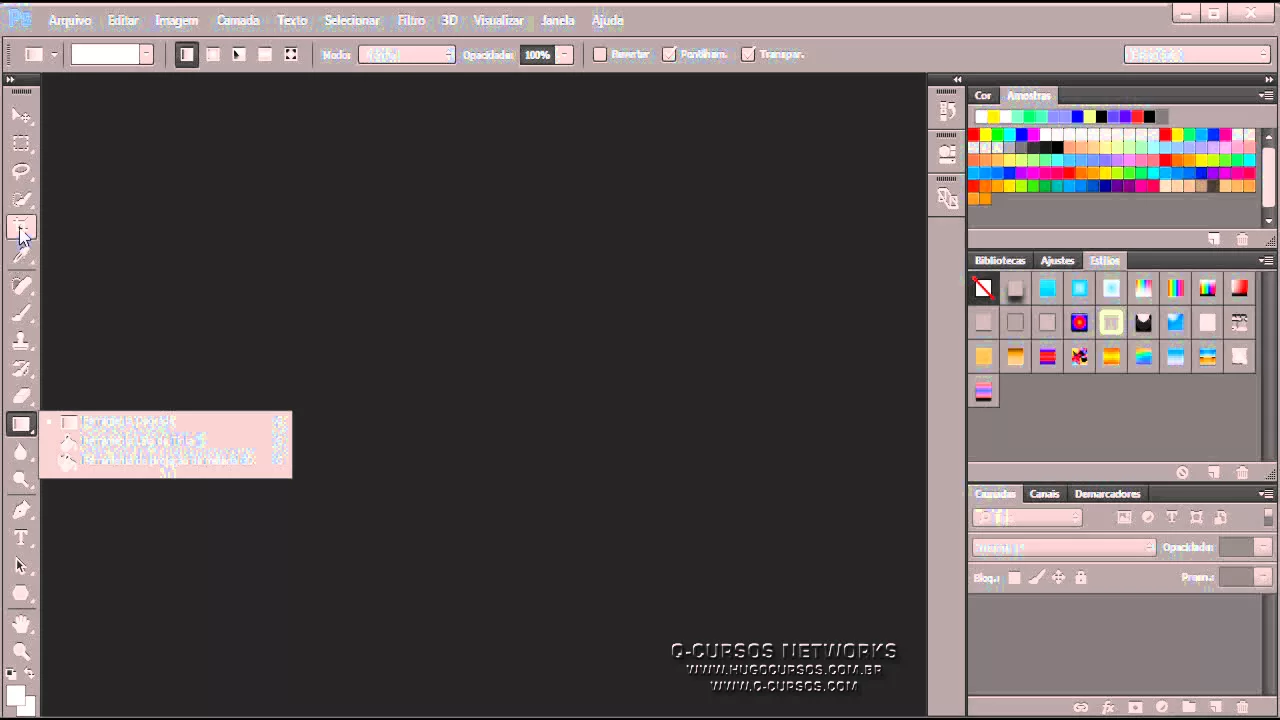Screen dimensions: 1280x720
Task: Add a layer mask from Layers footer
Action: [1135, 708]
